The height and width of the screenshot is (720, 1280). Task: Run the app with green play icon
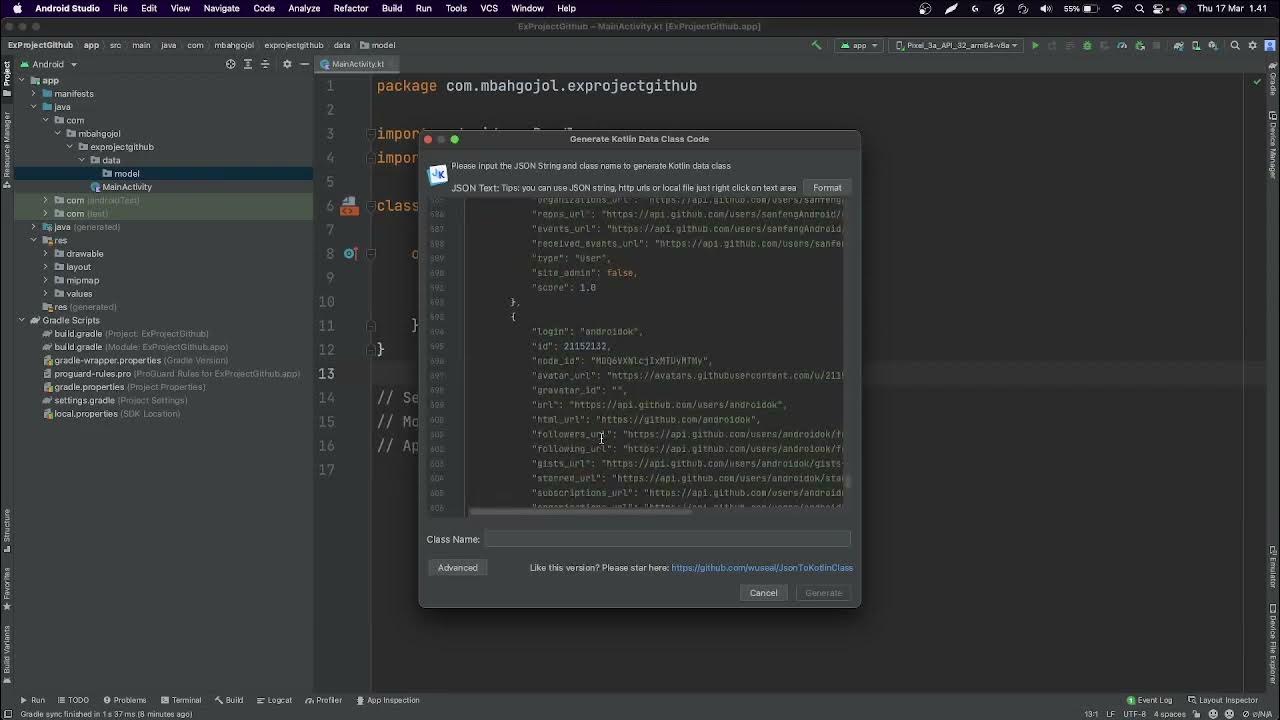(1035, 45)
